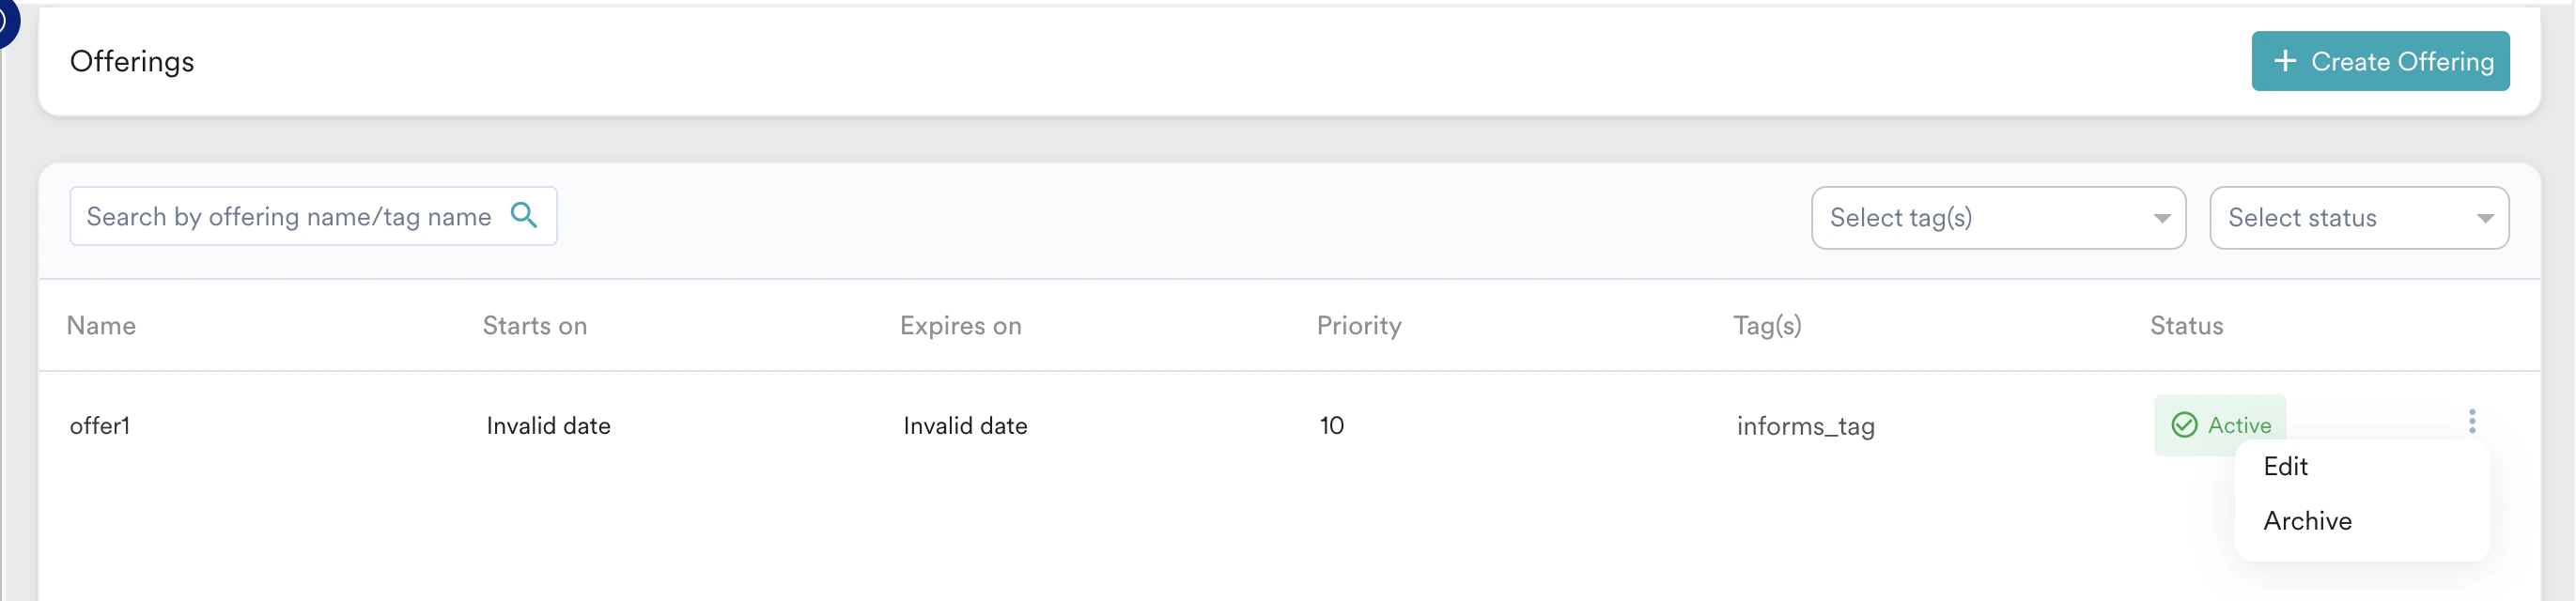
Task: Click the Expires on column header
Action: [960, 326]
